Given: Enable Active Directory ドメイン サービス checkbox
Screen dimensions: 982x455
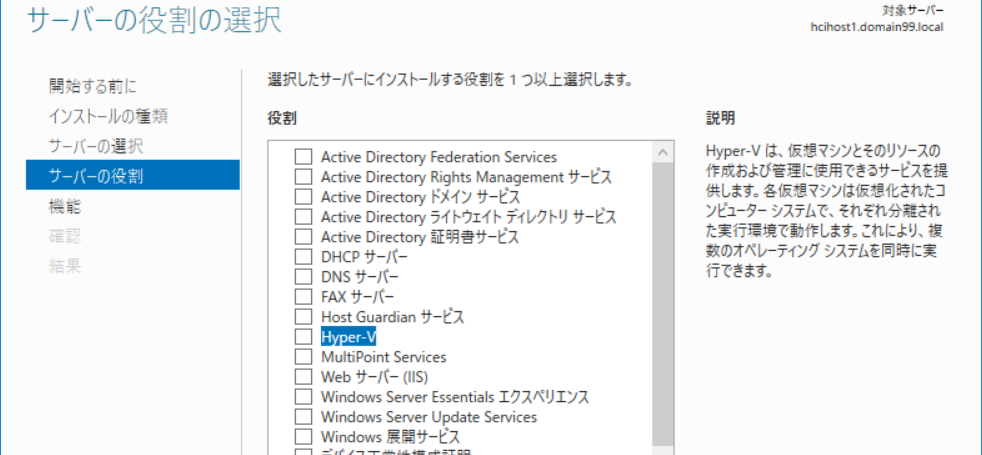Looking at the screenshot, I should coord(303,197).
